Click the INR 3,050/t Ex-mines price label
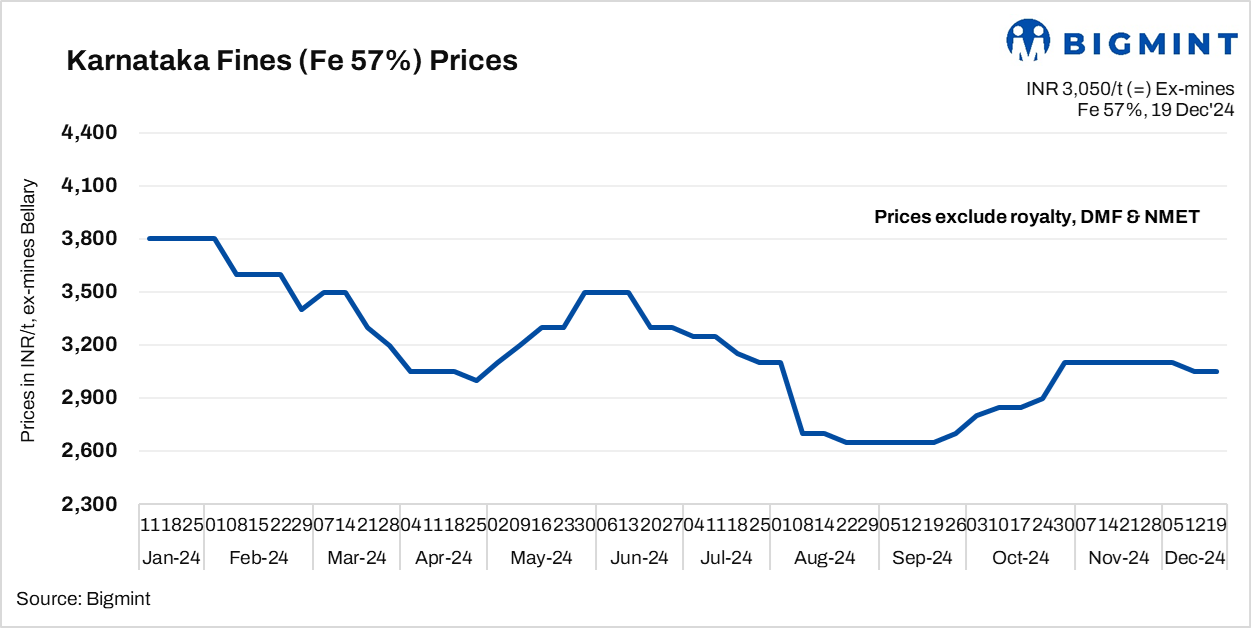The width and height of the screenshot is (1251, 628). [x=1130, y=89]
